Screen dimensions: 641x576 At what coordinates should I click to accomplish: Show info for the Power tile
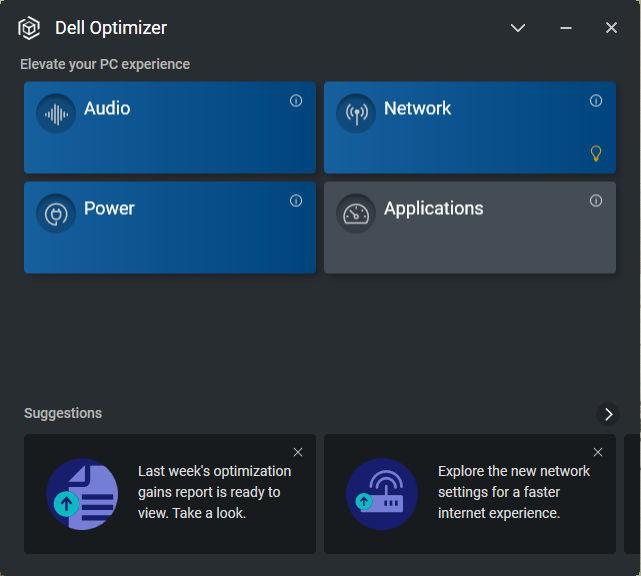coord(296,201)
